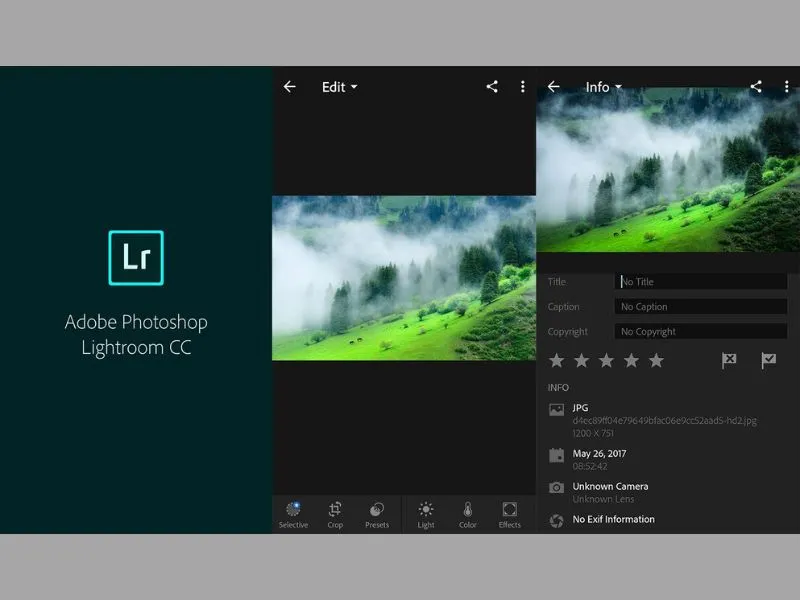
Task: Click the Adobe Photoshop Lightroom CC title
Action: click(x=136, y=335)
